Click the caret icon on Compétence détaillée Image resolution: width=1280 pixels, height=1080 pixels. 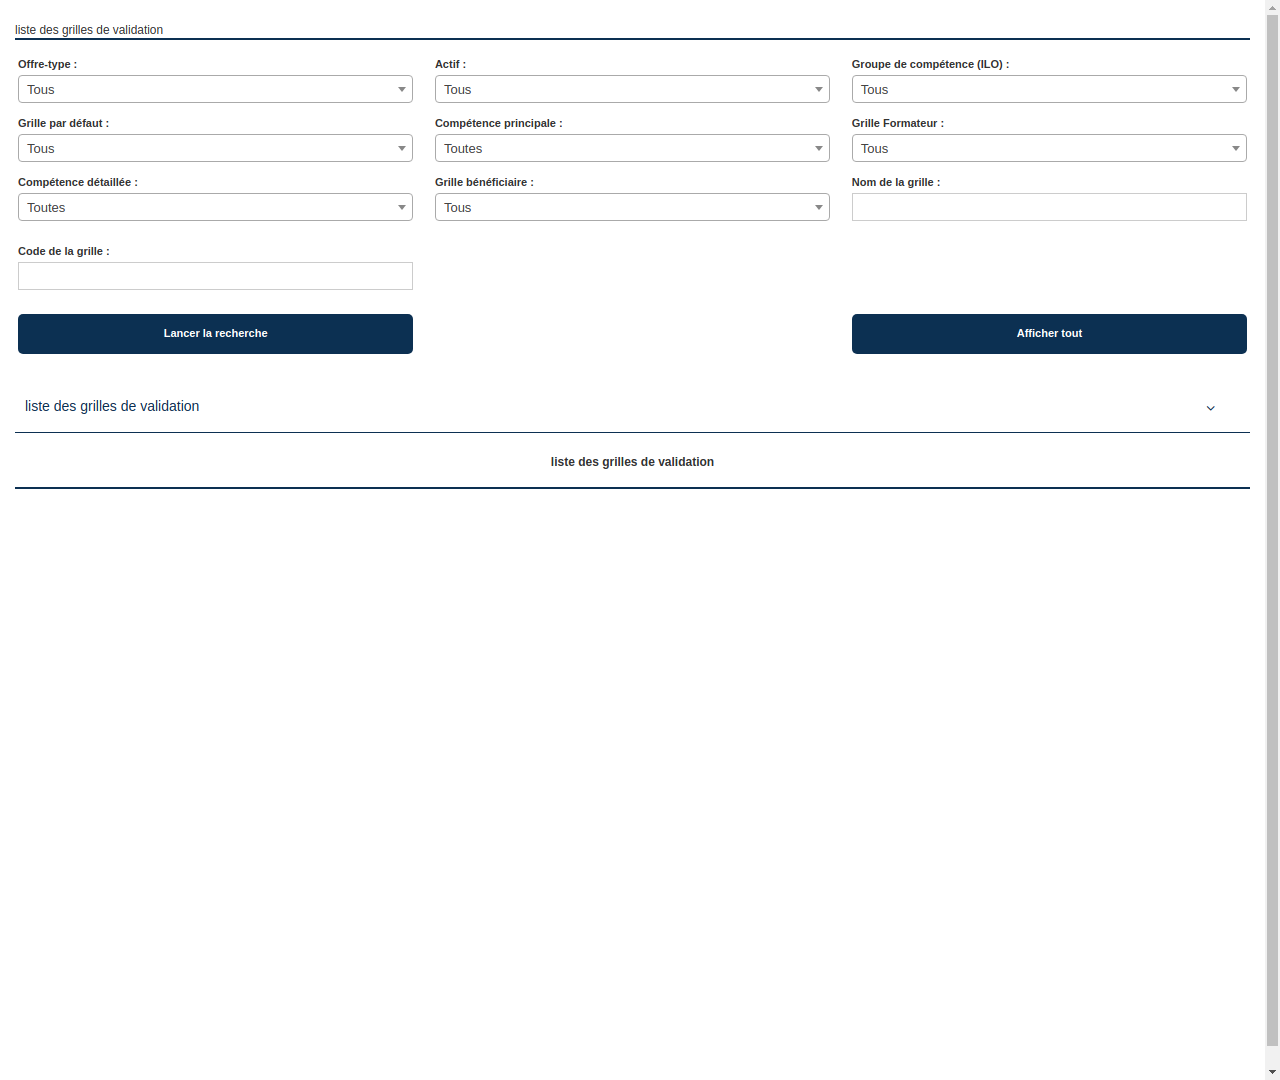click(402, 207)
